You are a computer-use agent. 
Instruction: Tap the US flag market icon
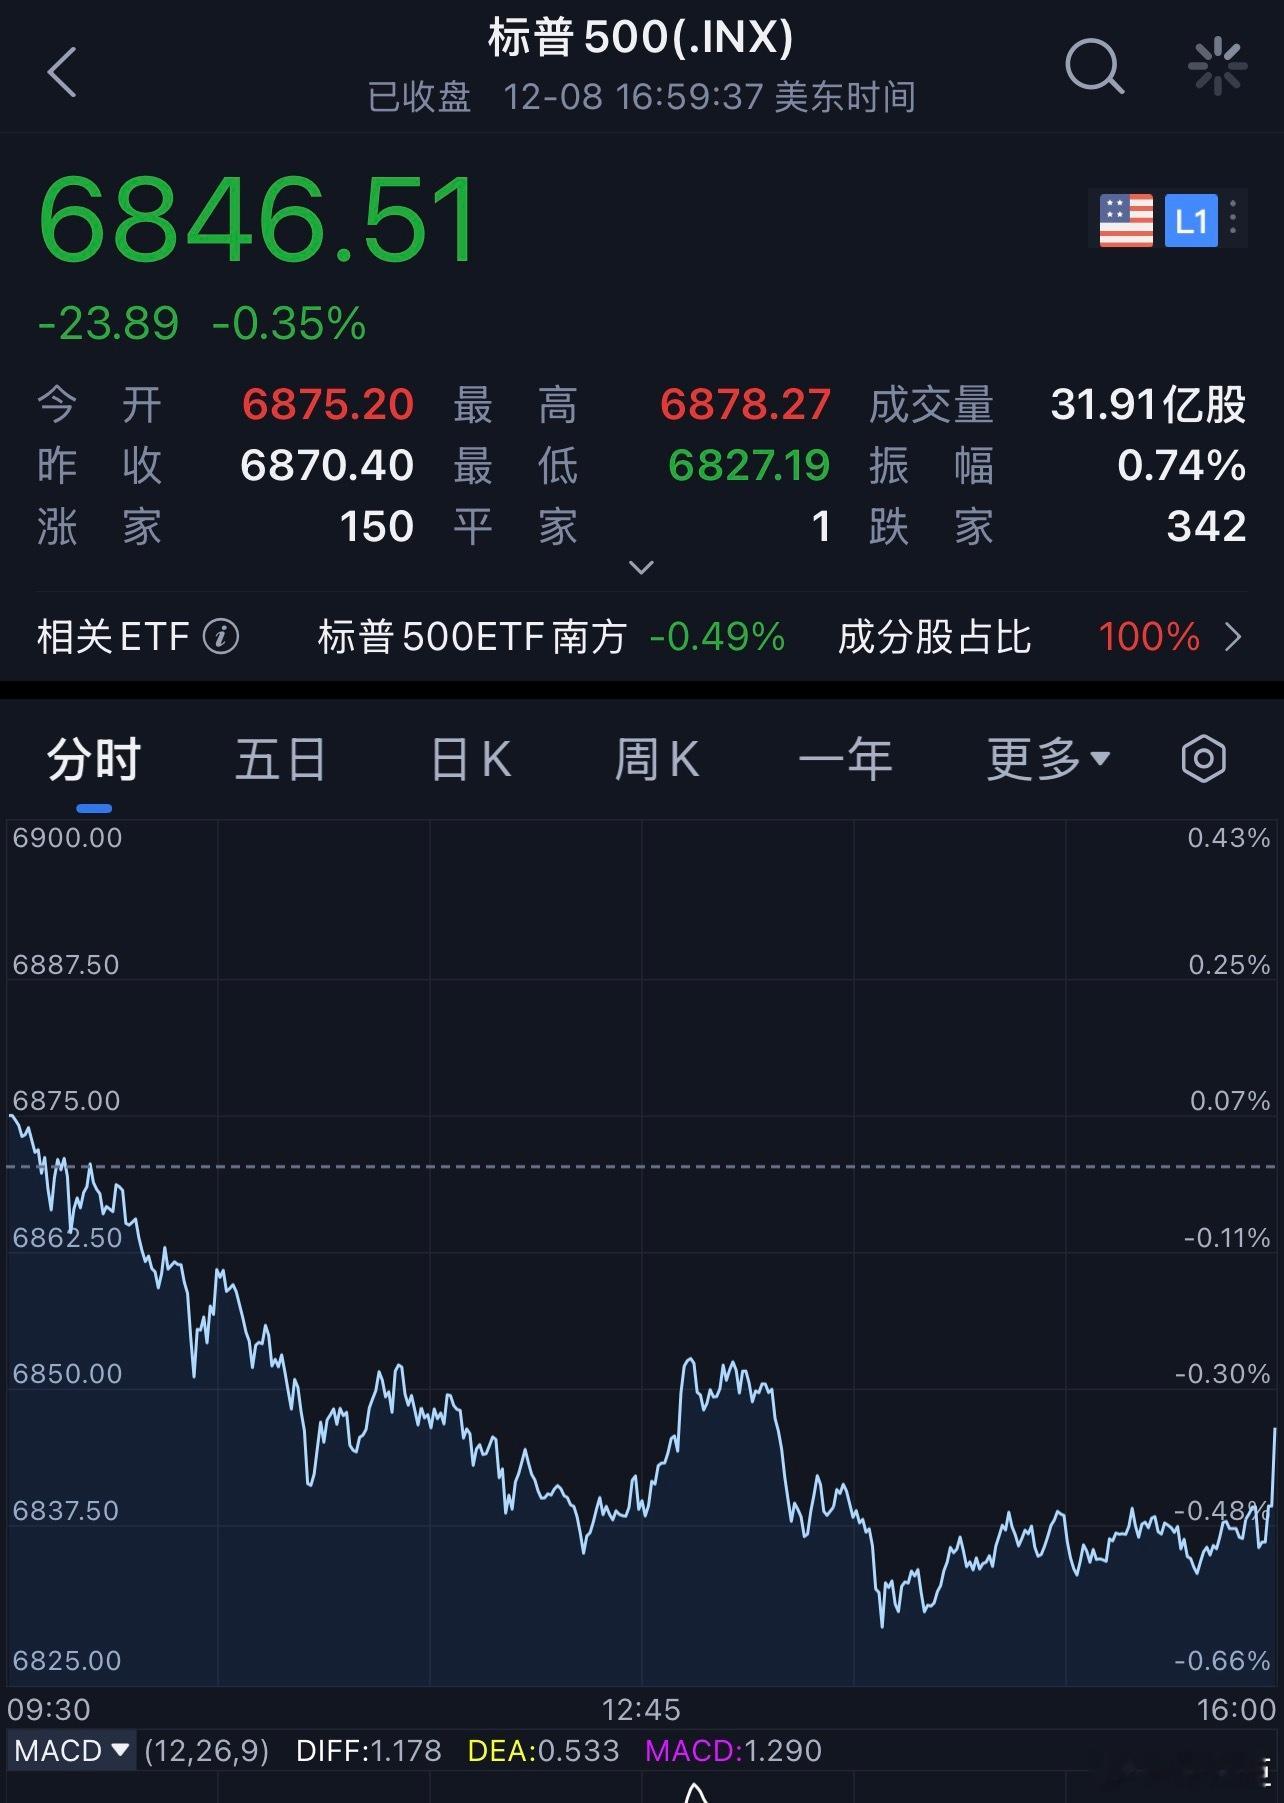pos(1126,220)
